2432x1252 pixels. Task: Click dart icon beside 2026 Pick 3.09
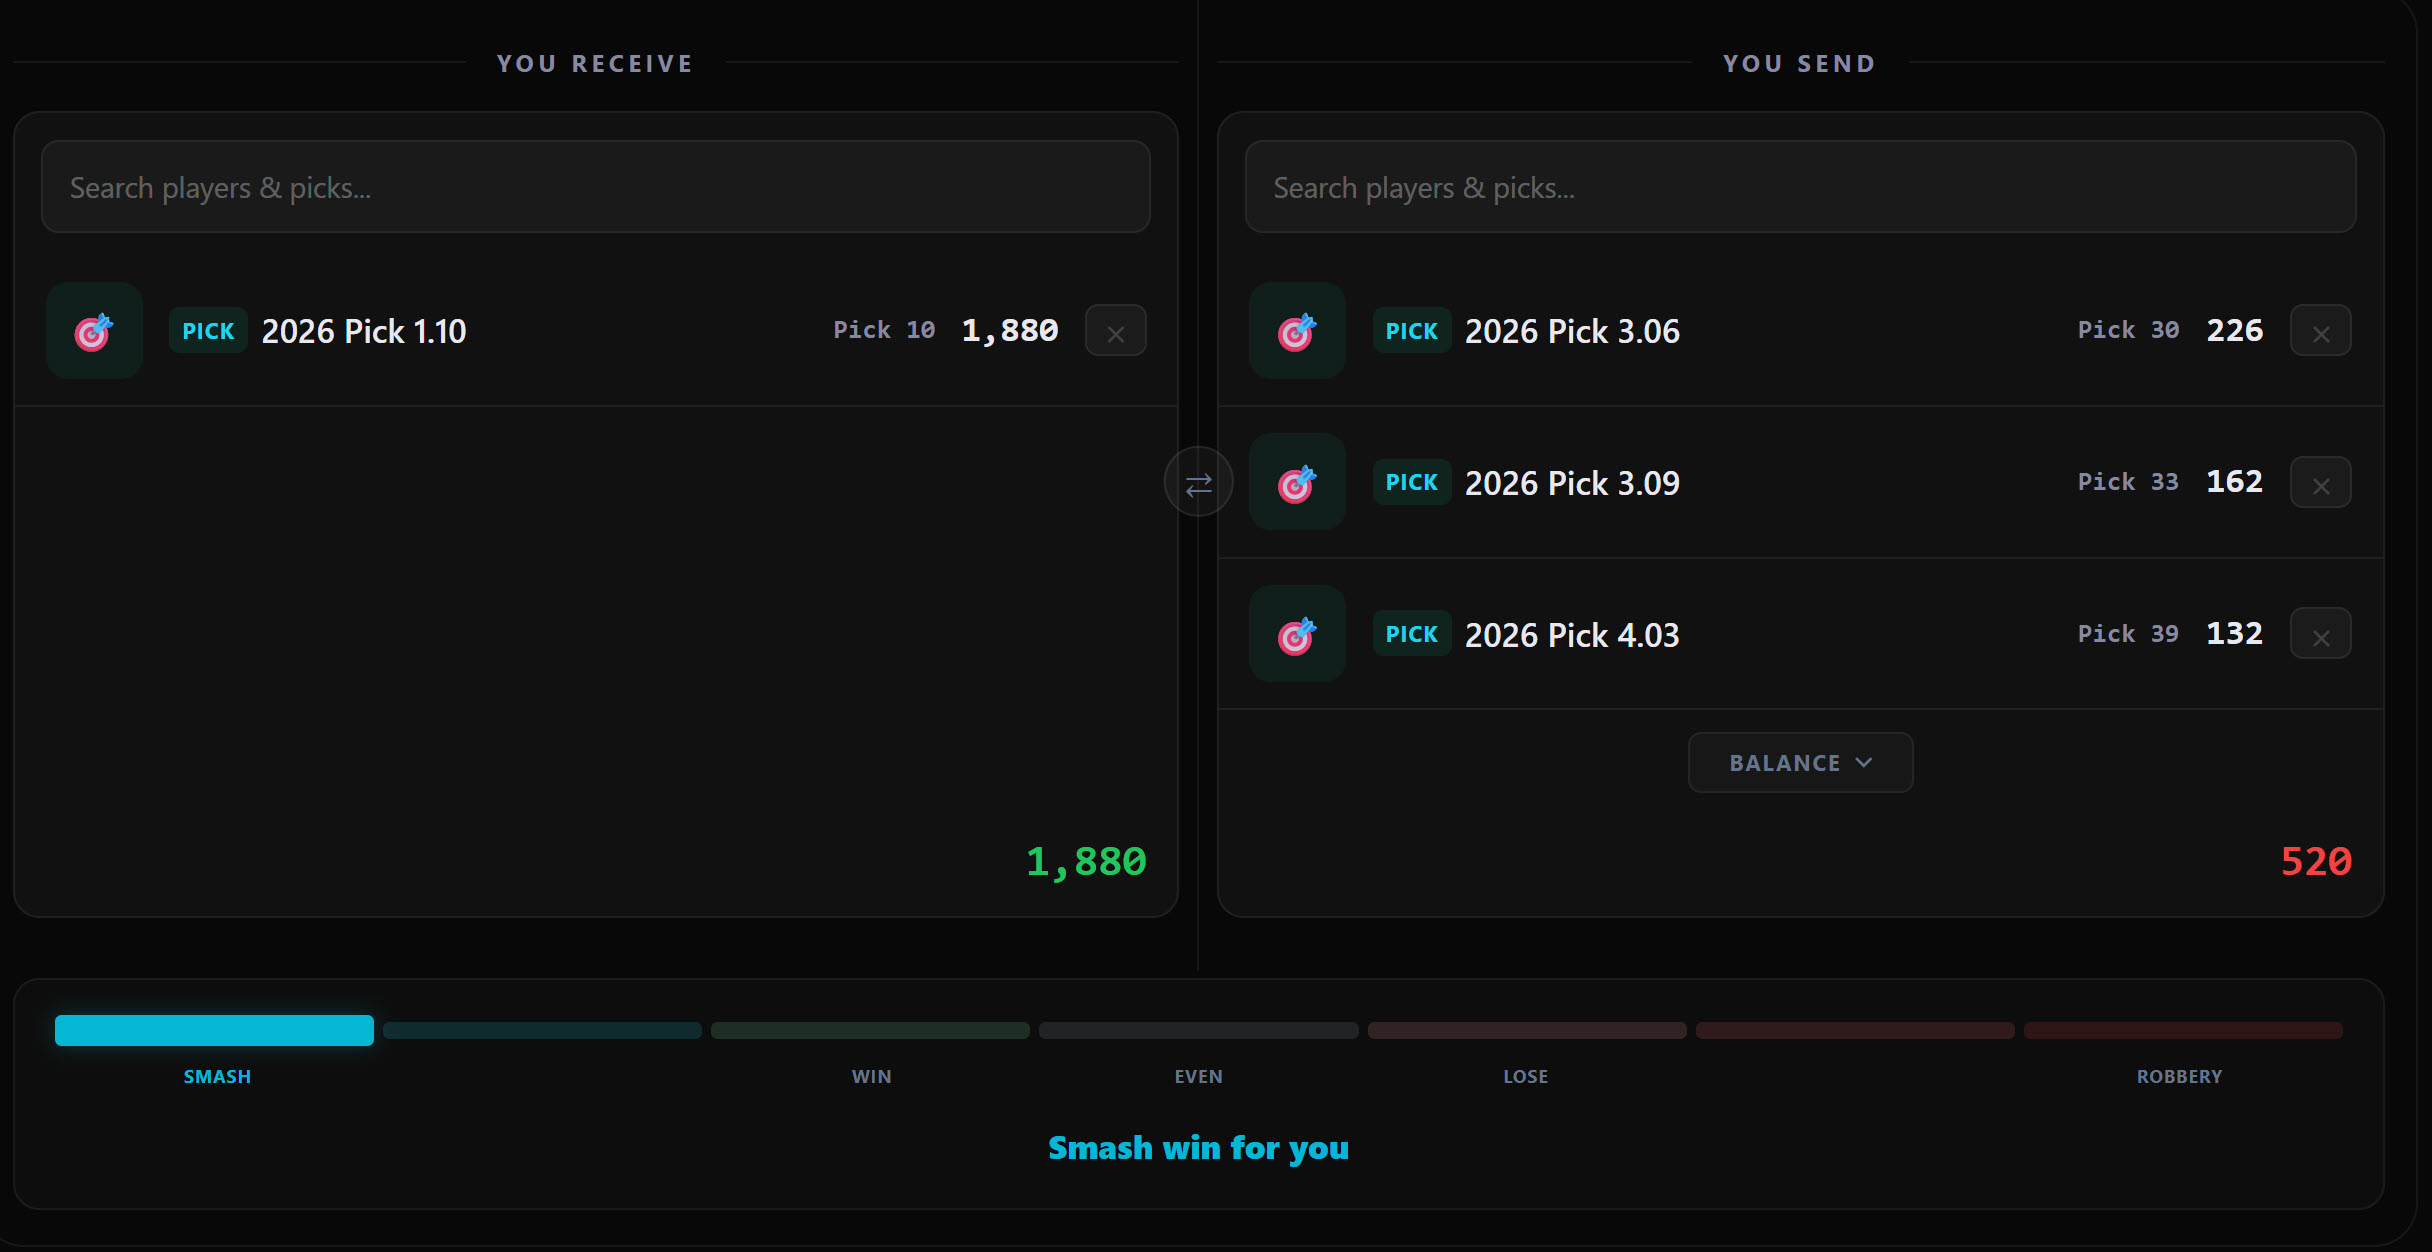(x=1297, y=481)
